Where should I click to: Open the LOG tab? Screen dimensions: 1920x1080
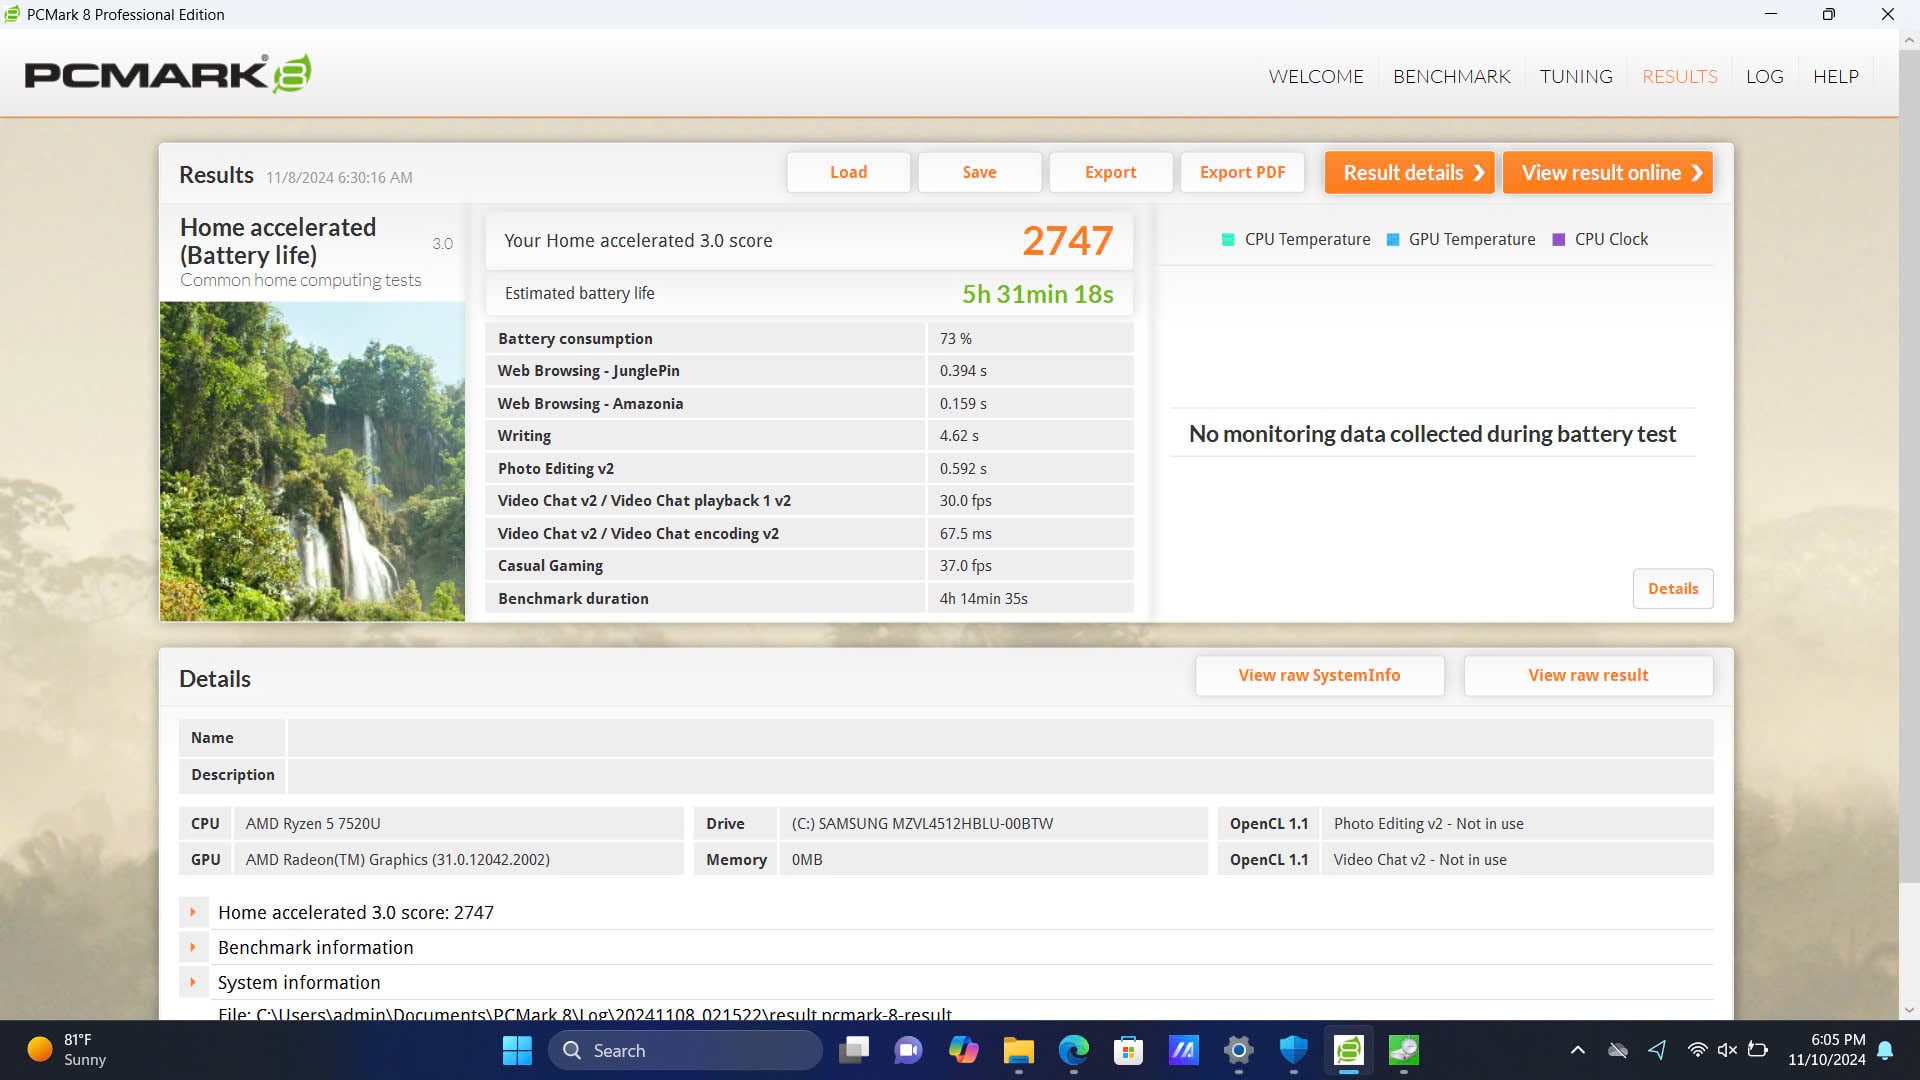pyautogui.click(x=1764, y=76)
